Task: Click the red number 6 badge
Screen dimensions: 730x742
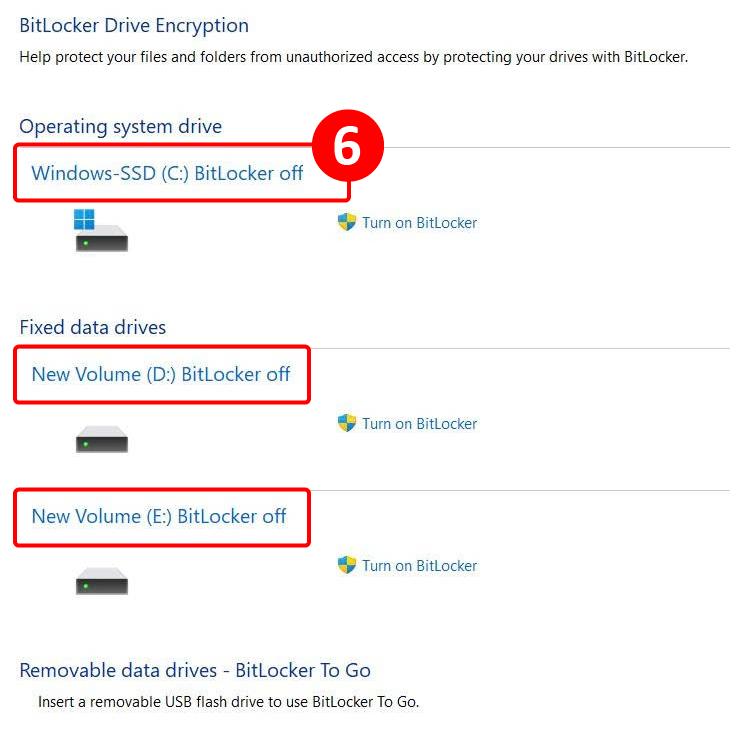Action: [x=346, y=147]
